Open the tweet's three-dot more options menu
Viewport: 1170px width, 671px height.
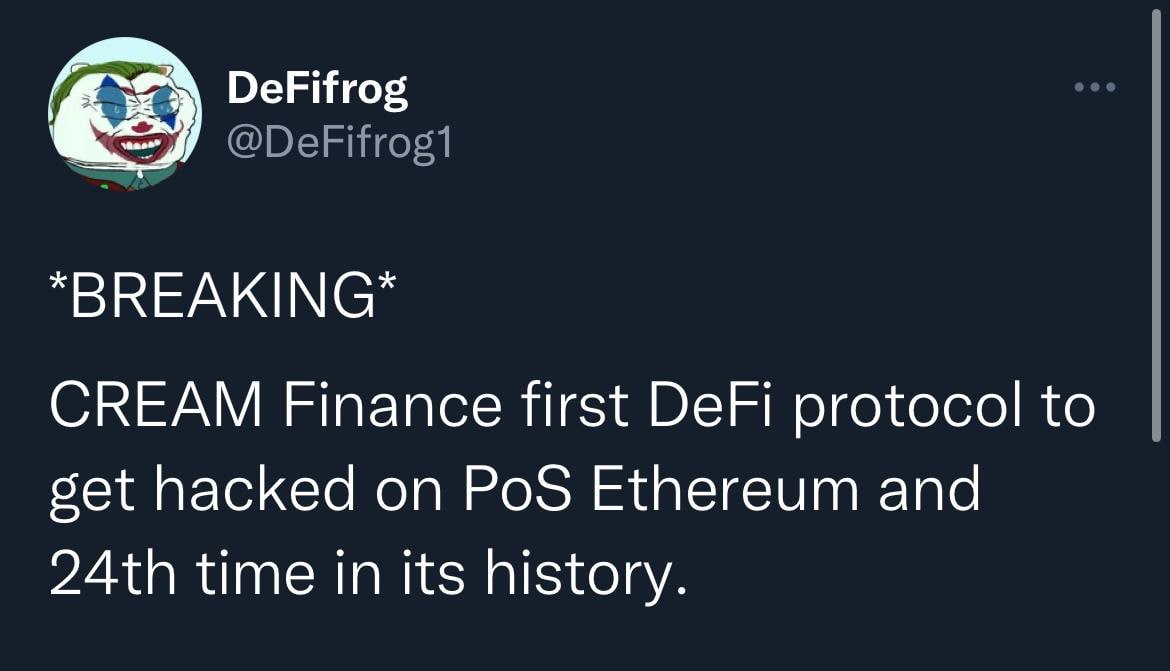[1094, 88]
